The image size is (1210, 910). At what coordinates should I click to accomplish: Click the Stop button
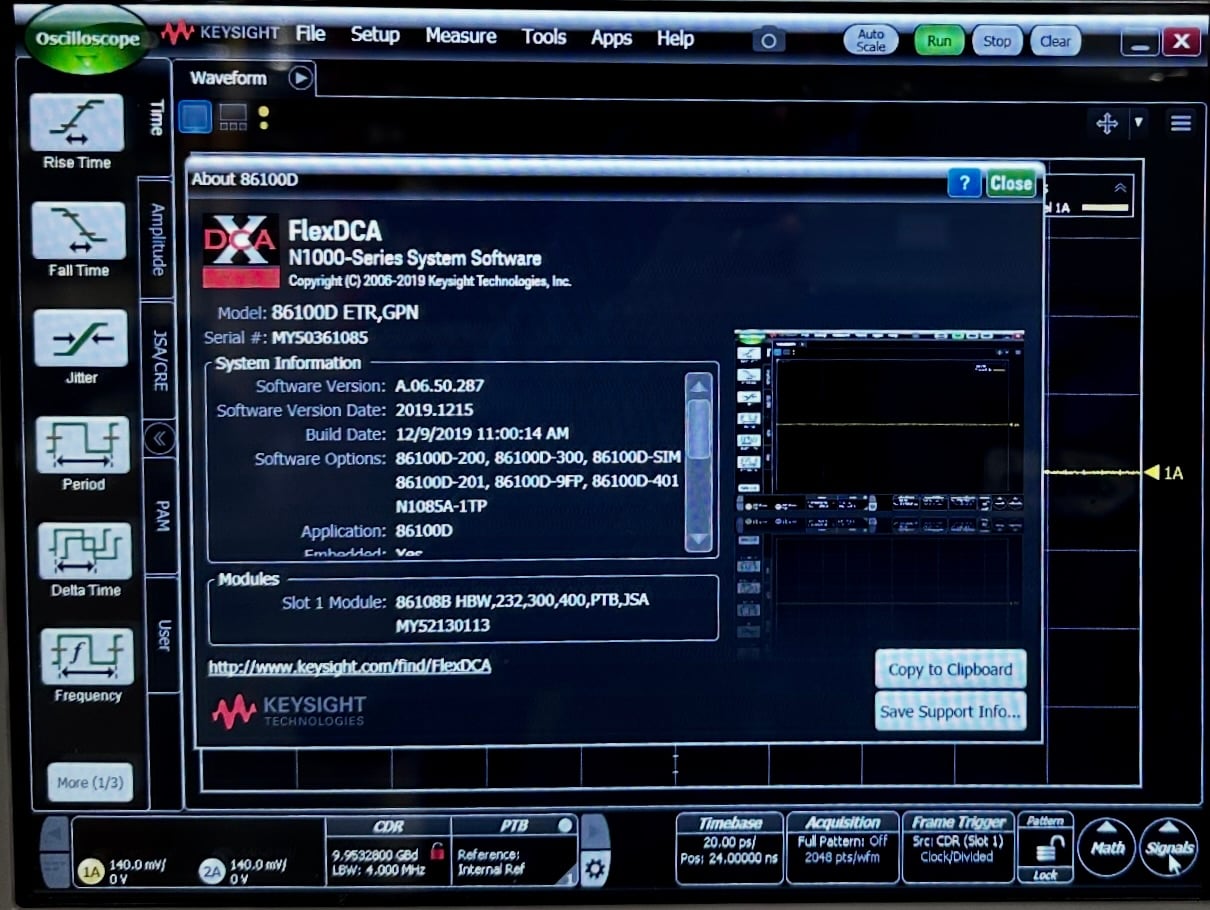click(997, 42)
